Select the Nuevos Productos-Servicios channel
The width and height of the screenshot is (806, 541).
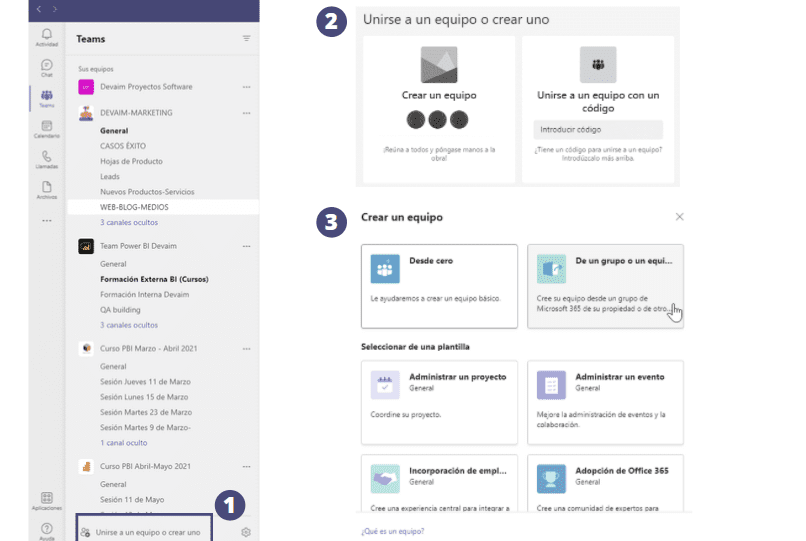tap(147, 192)
